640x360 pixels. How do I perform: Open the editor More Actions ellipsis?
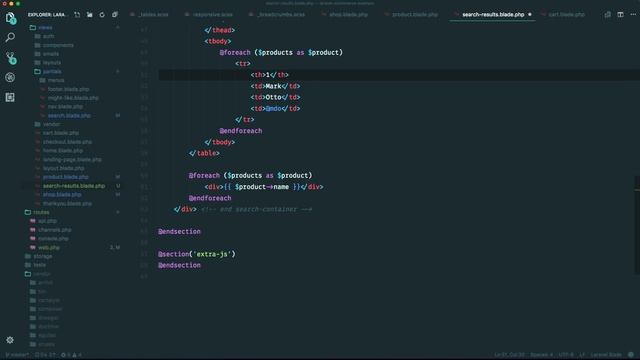[633, 15]
